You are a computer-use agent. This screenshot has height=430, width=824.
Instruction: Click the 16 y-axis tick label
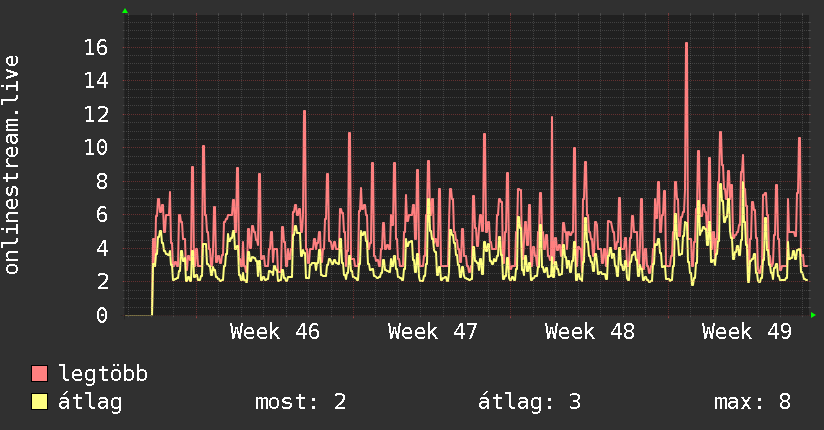click(x=96, y=48)
